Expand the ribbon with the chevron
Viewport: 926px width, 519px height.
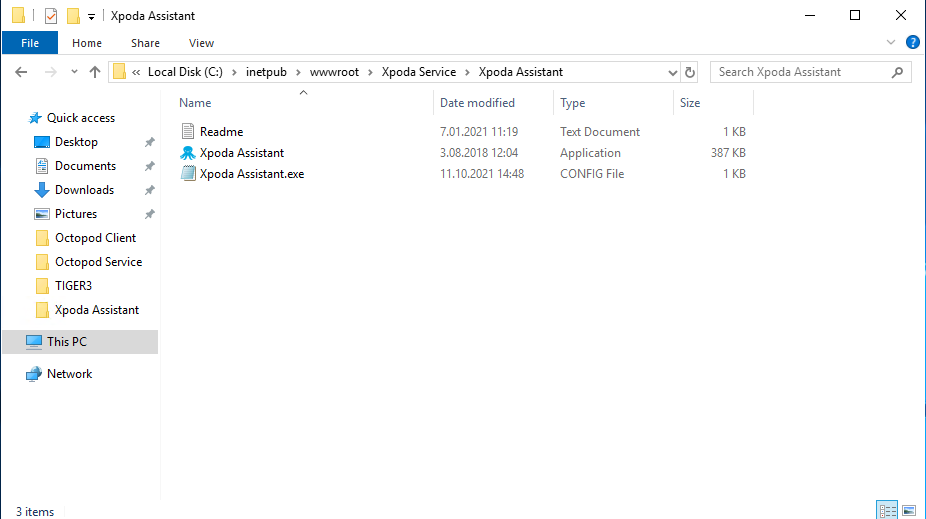[891, 43]
